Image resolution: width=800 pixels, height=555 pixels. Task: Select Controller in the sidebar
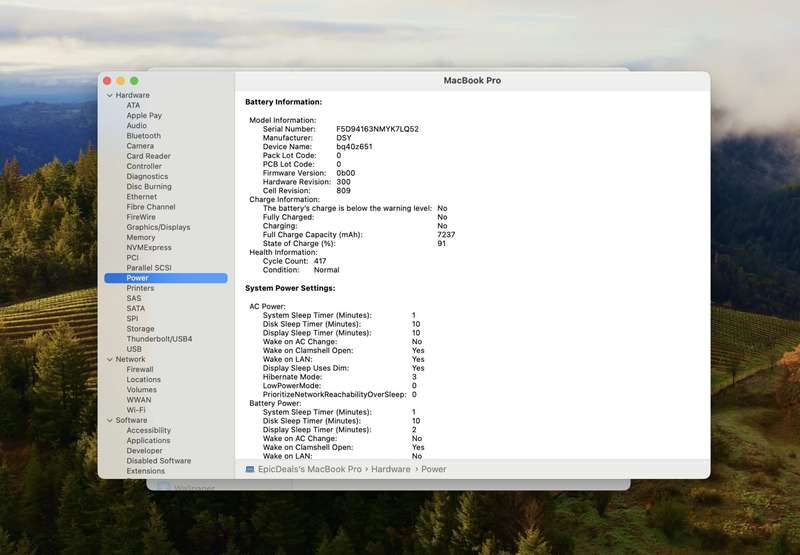point(144,166)
